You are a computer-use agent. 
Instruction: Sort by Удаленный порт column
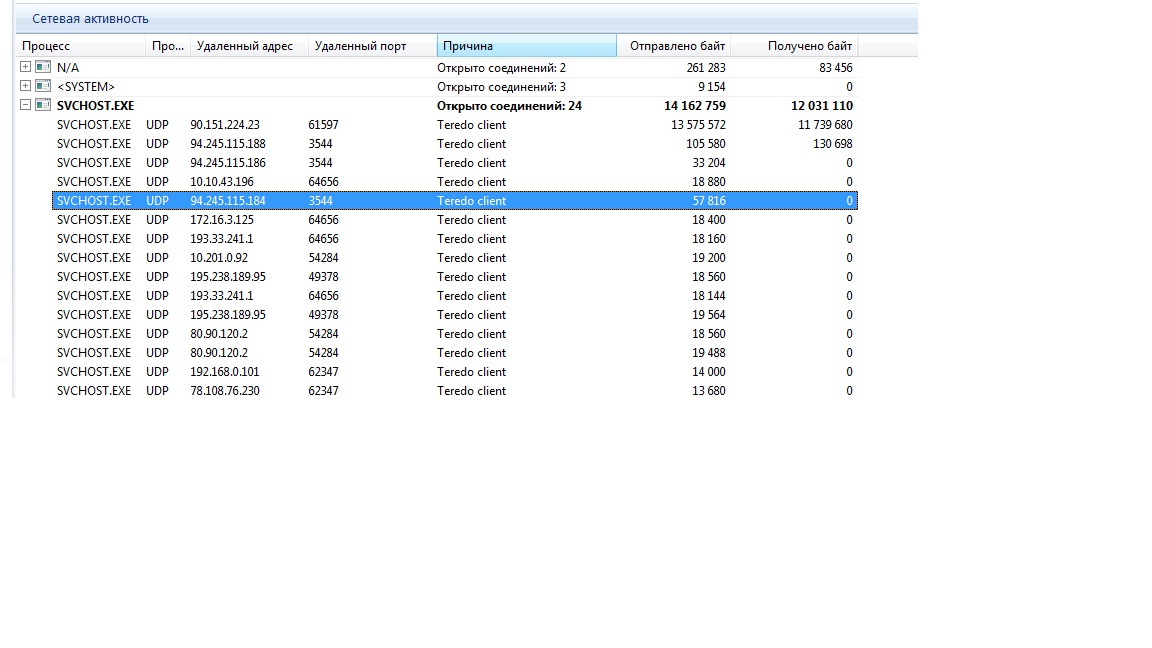pyautogui.click(x=360, y=46)
